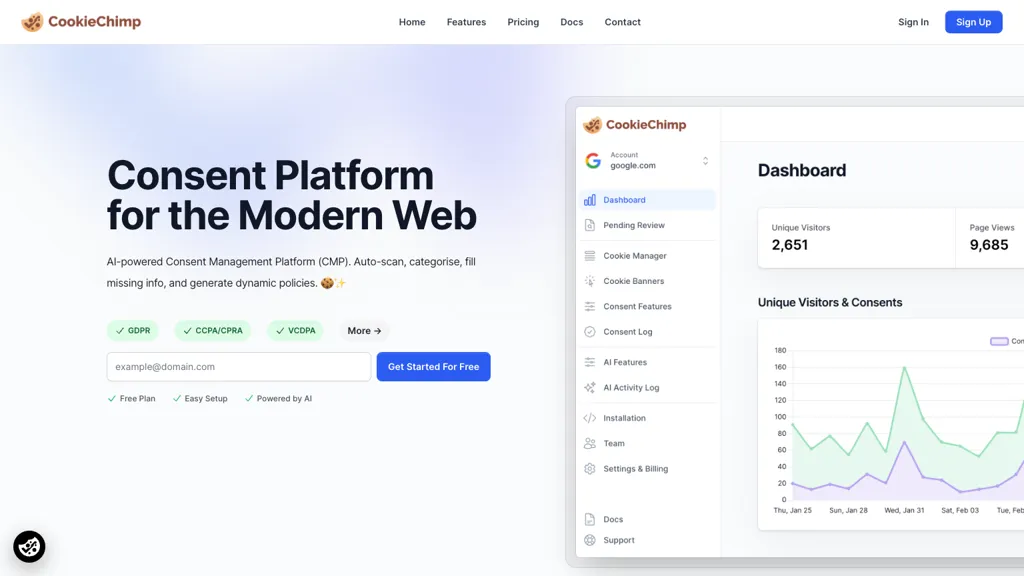Click the Google account logo
Viewport: 1024px width, 576px height.
(x=593, y=161)
